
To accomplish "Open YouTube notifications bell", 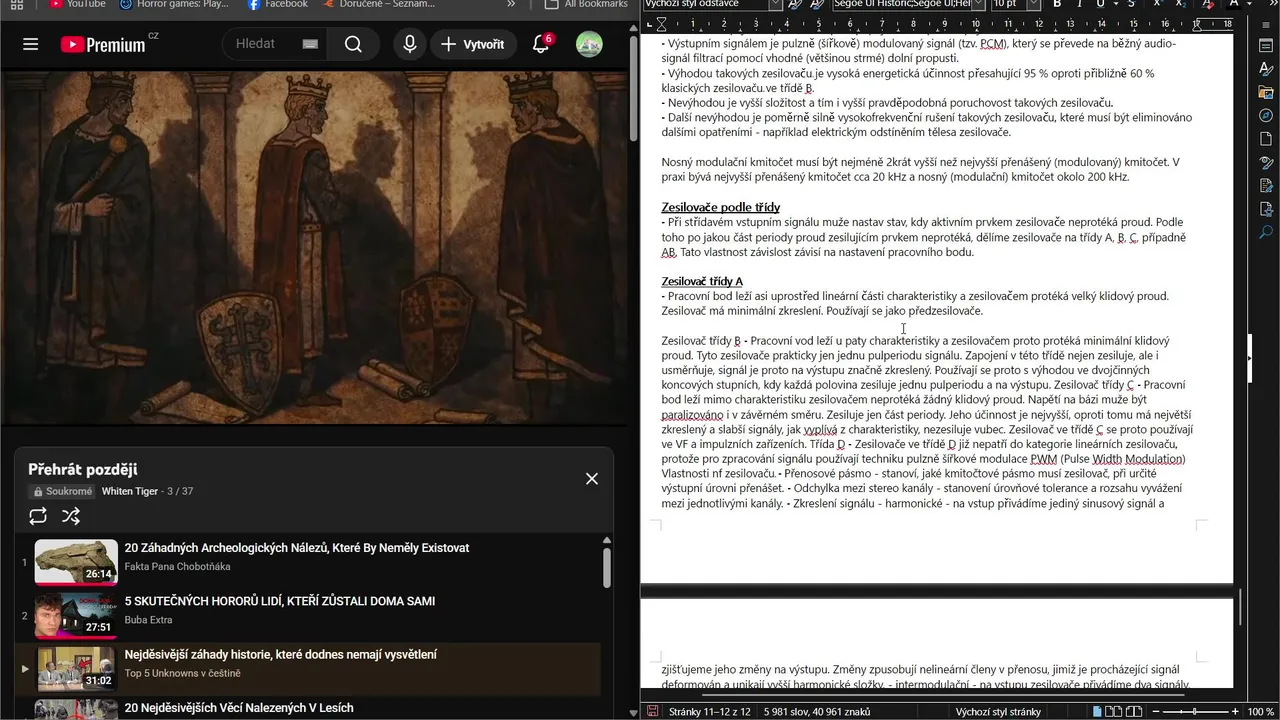I will 541,44.
